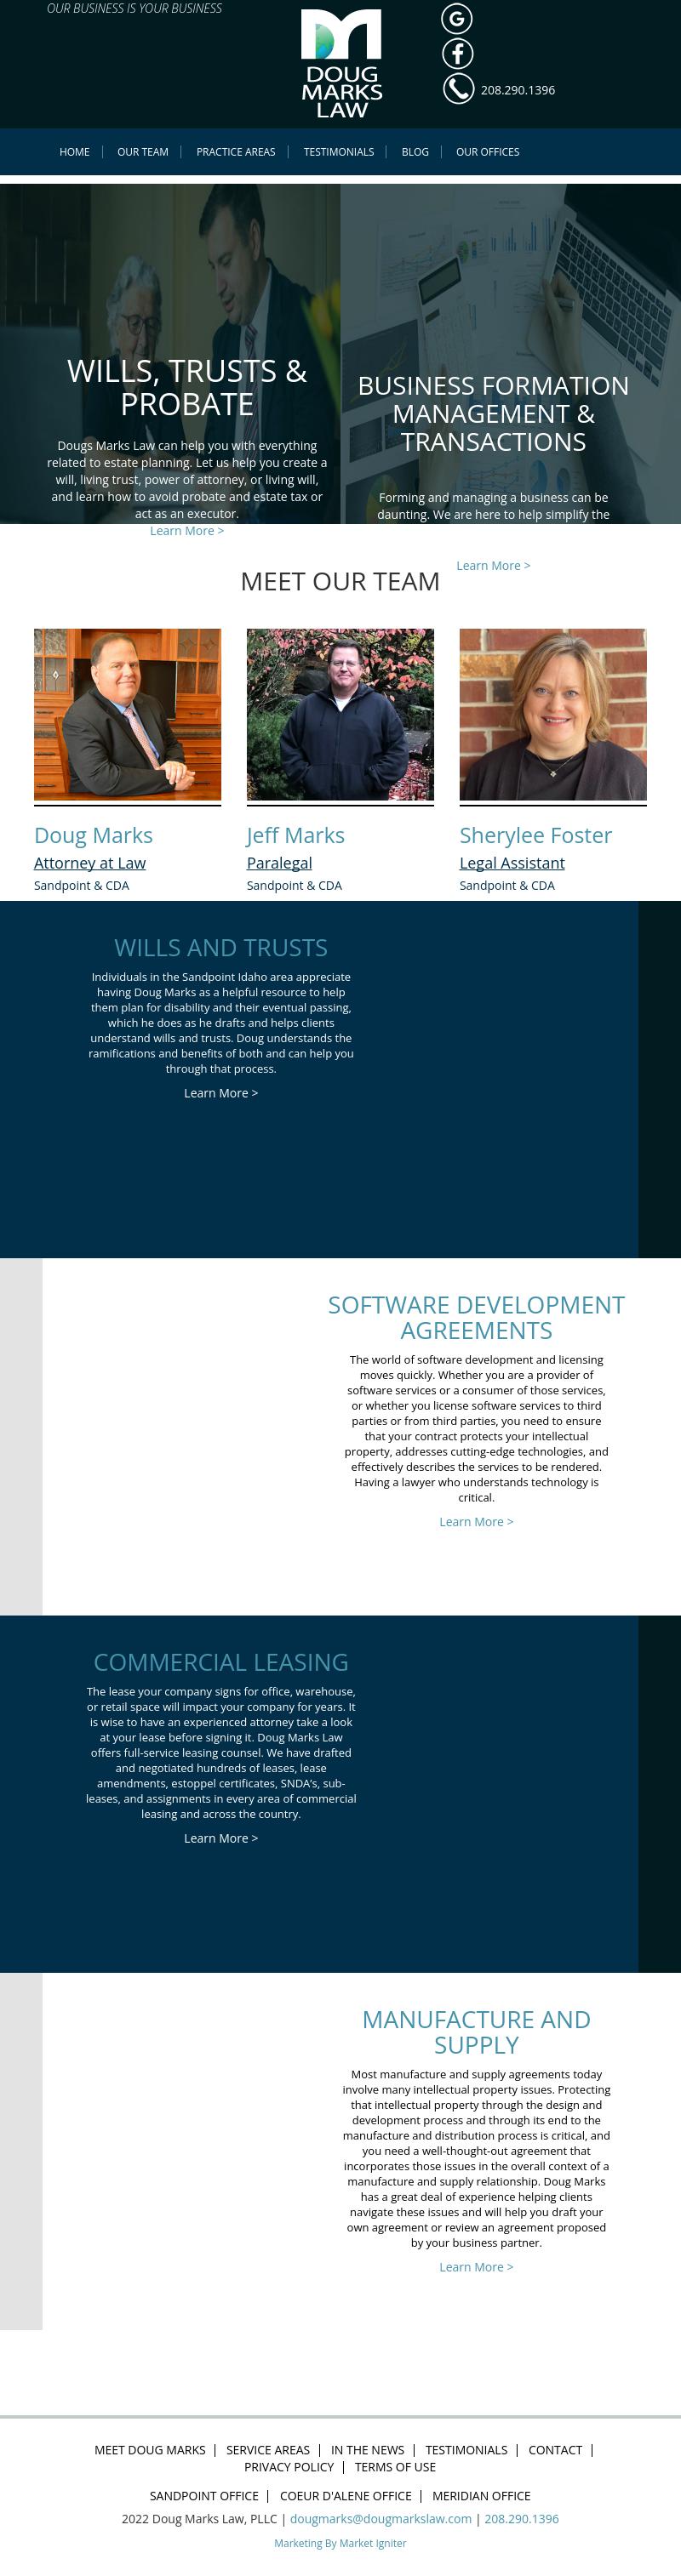
Task: Open Jeff Marks' portrait photo
Action: pyautogui.click(x=340, y=714)
